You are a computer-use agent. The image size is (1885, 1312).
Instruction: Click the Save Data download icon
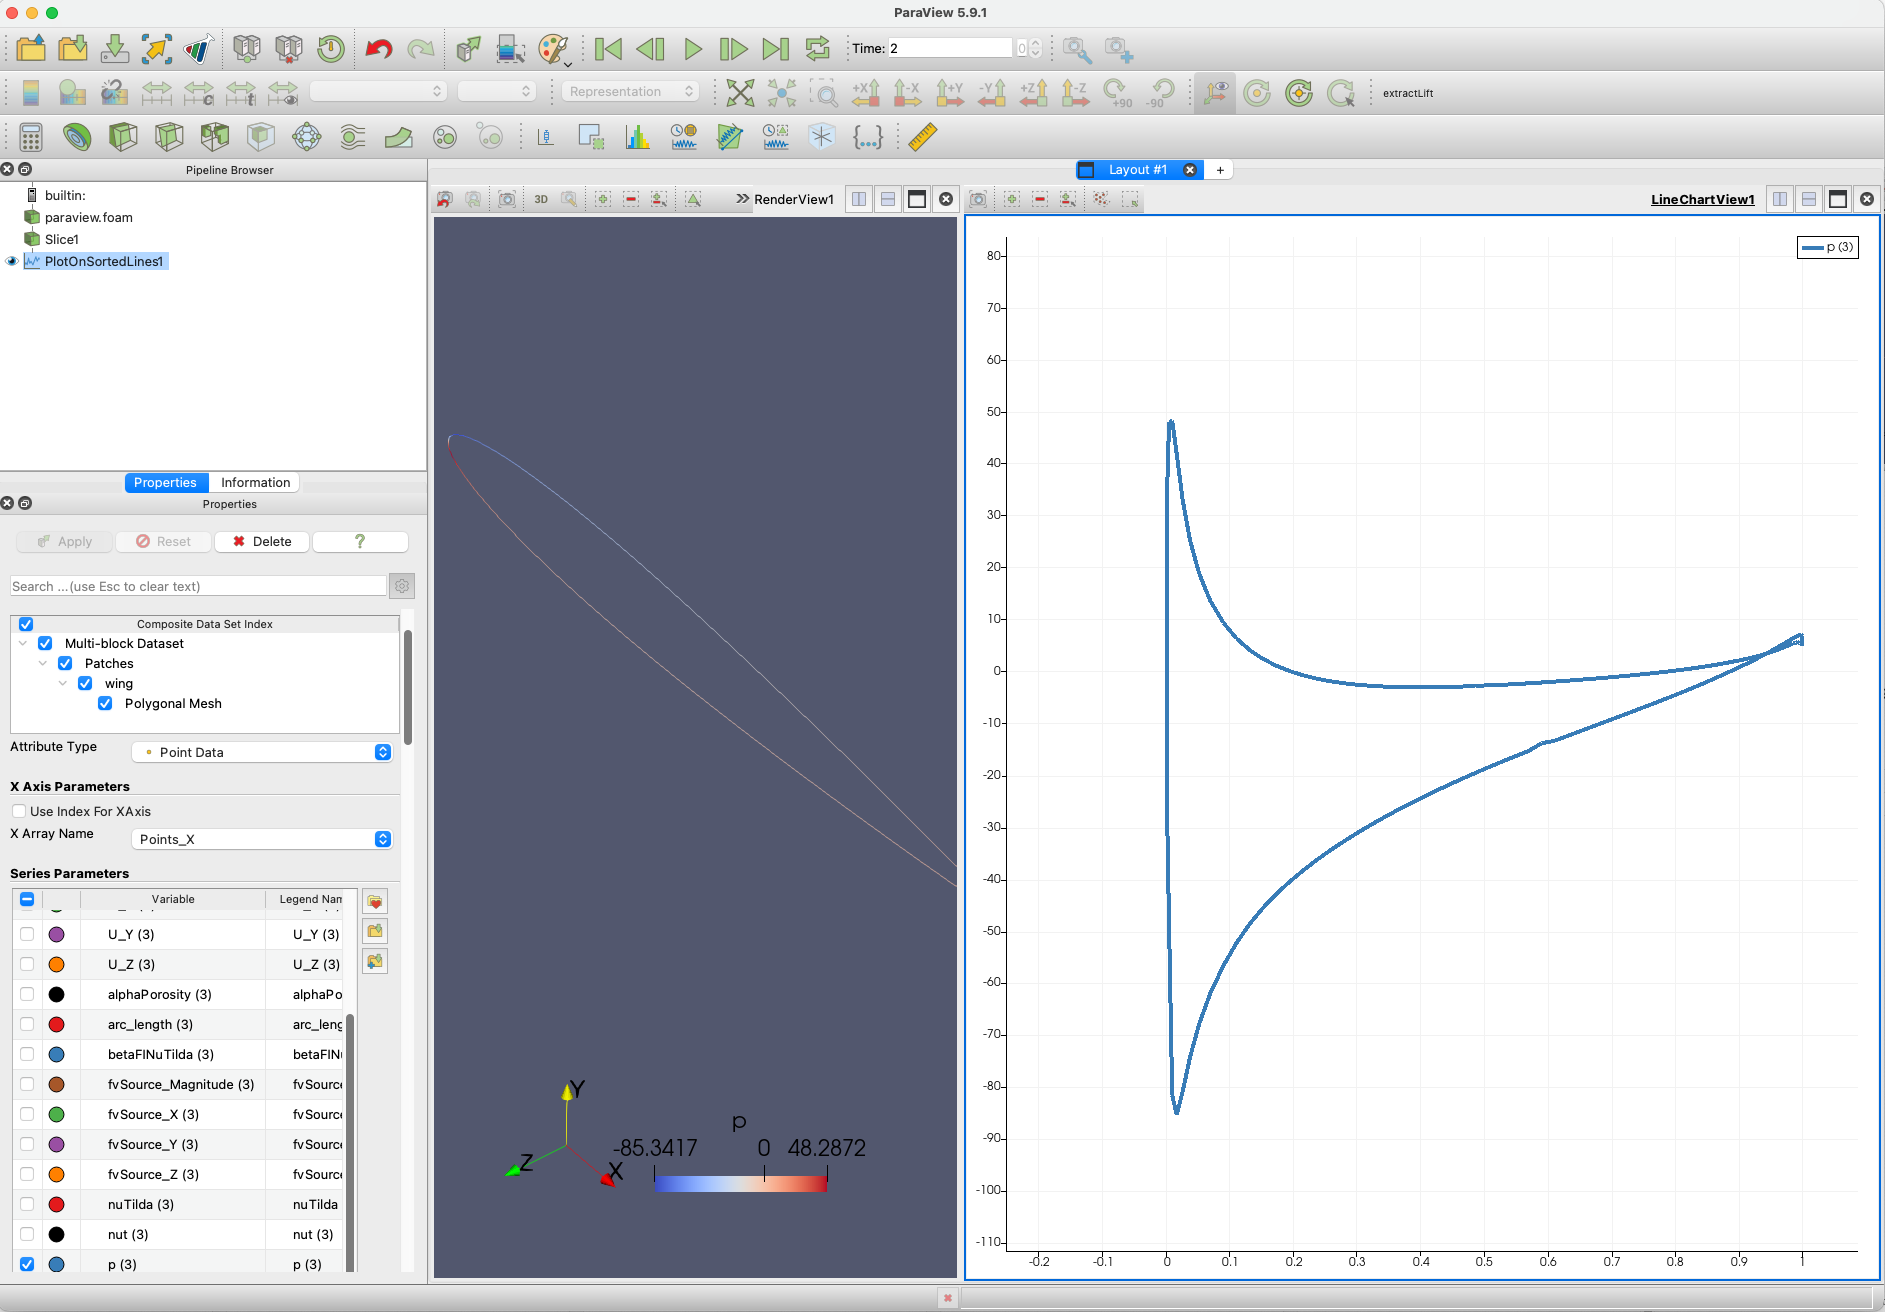(x=115, y=48)
